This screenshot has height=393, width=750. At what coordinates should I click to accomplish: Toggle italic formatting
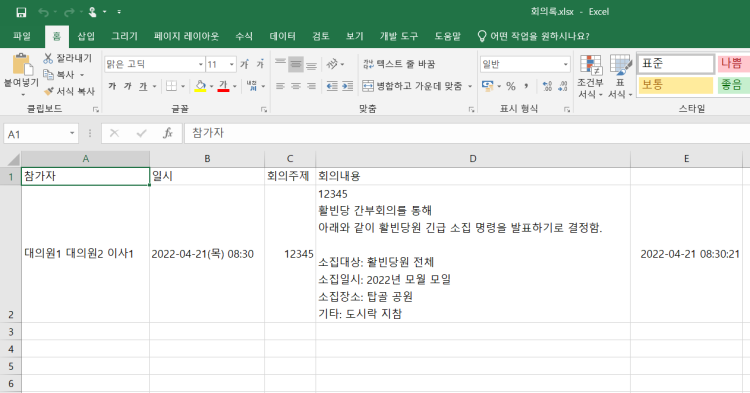(x=128, y=86)
